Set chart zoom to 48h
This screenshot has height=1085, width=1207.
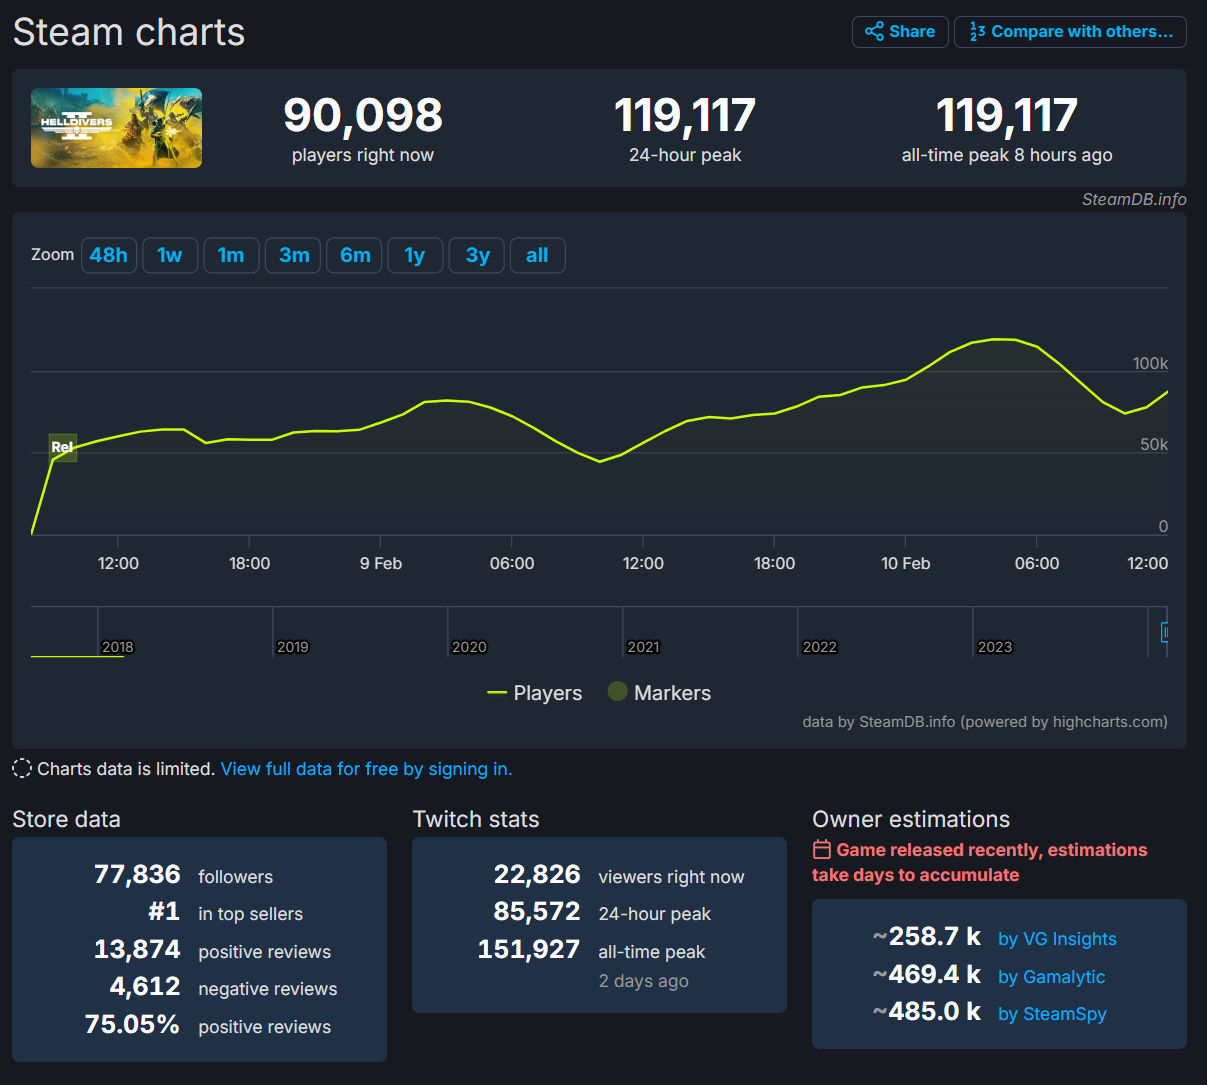[x=109, y=255]
